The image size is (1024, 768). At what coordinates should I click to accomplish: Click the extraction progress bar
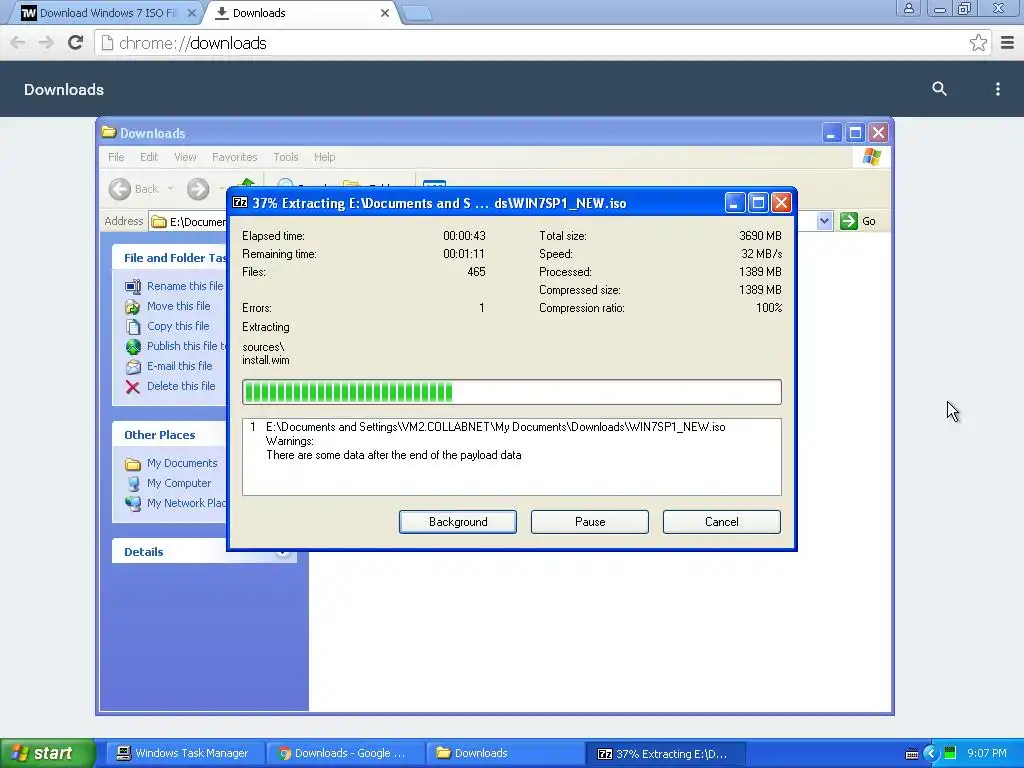511,392
